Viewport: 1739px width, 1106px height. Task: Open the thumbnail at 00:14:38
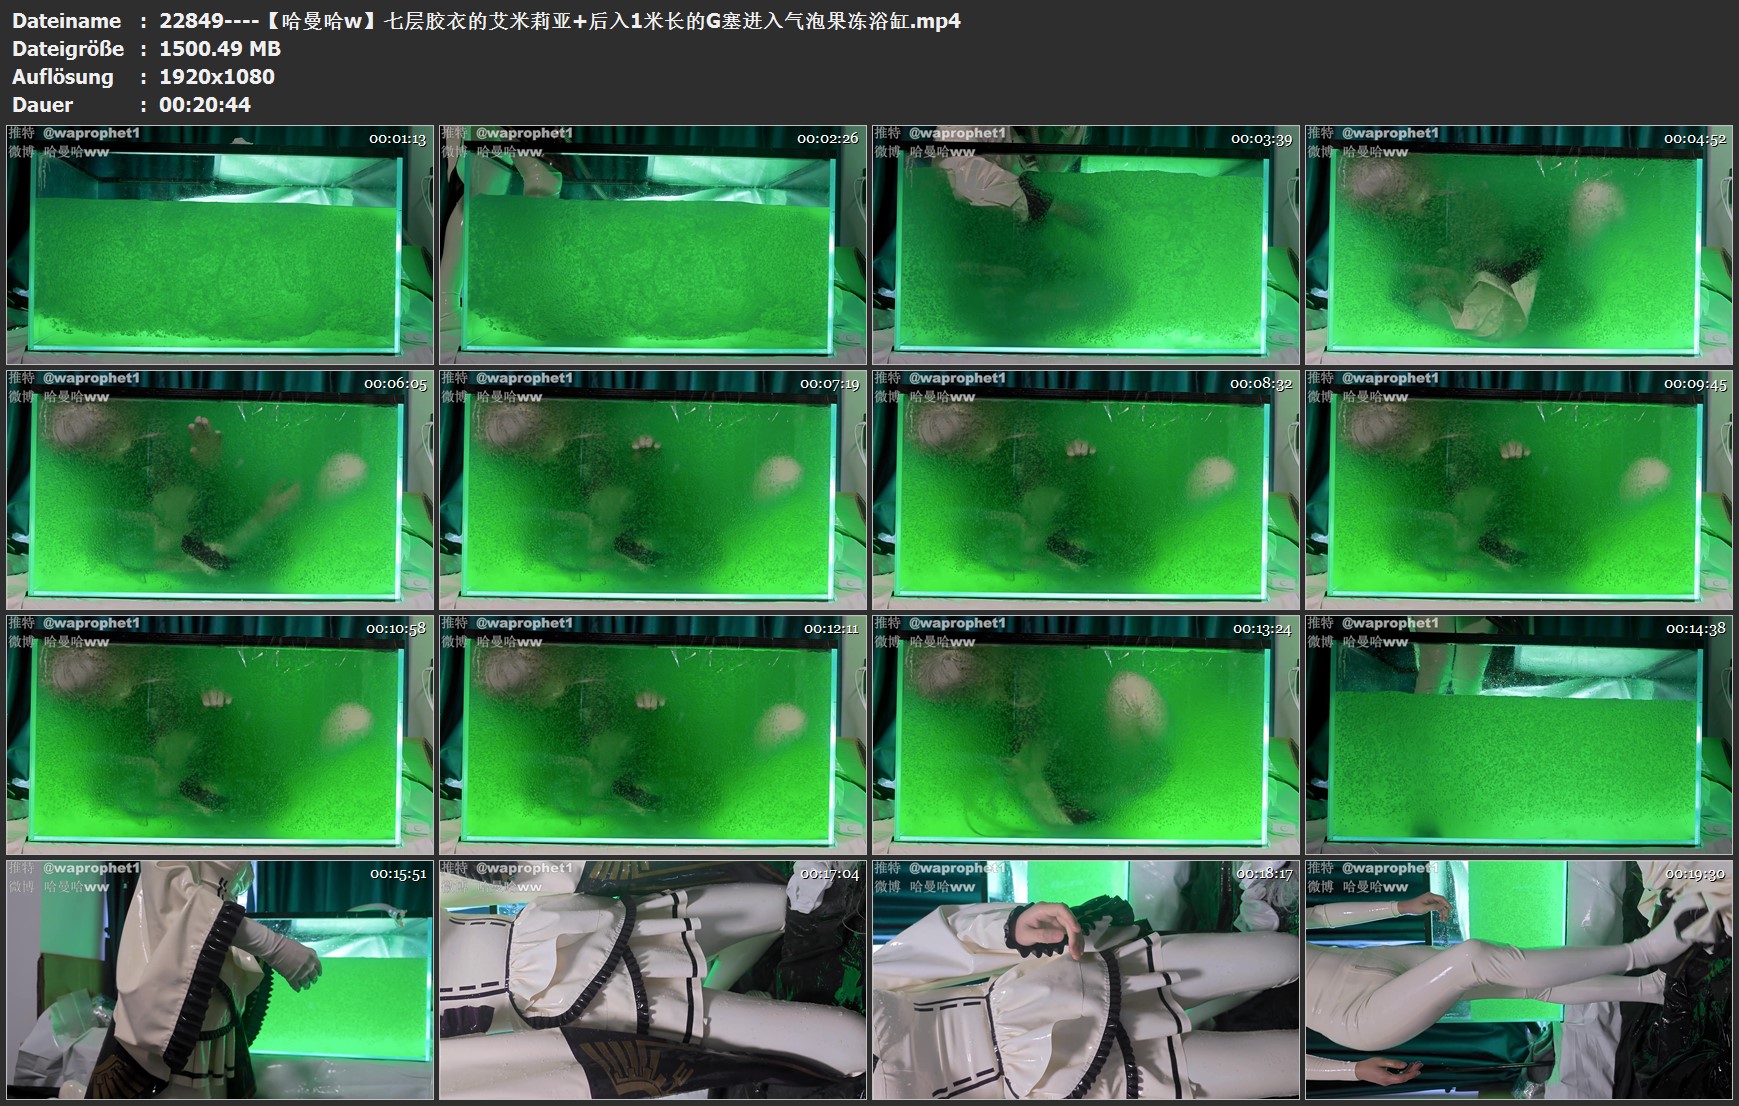[1518, 734]
